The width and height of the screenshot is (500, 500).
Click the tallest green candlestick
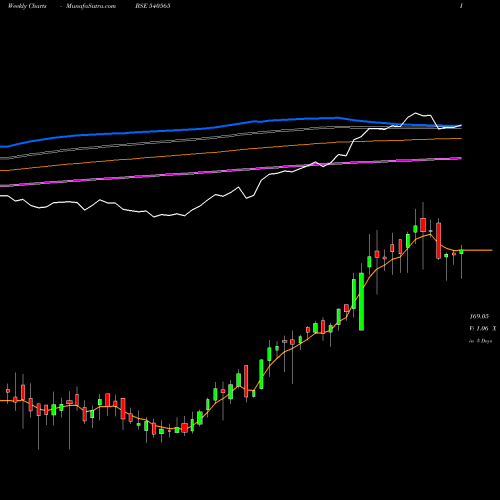tap(361, 301)
